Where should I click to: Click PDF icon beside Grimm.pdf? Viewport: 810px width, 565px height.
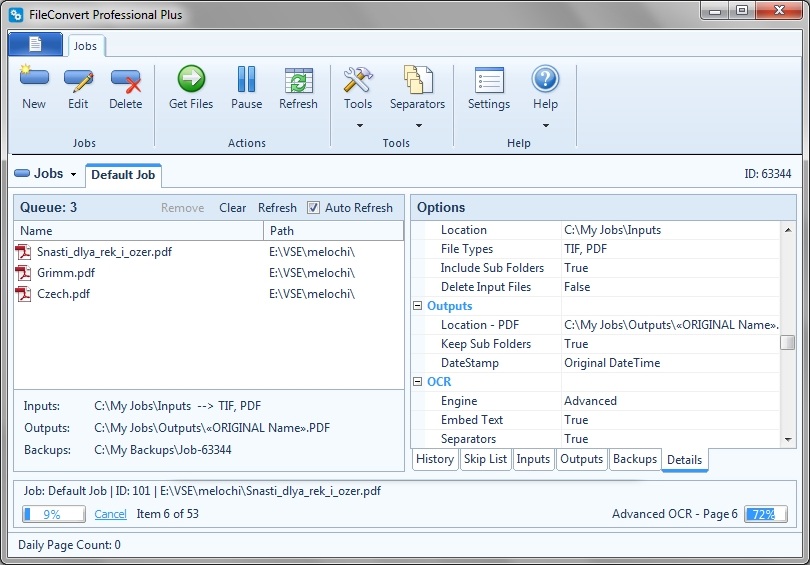[23, 273]
